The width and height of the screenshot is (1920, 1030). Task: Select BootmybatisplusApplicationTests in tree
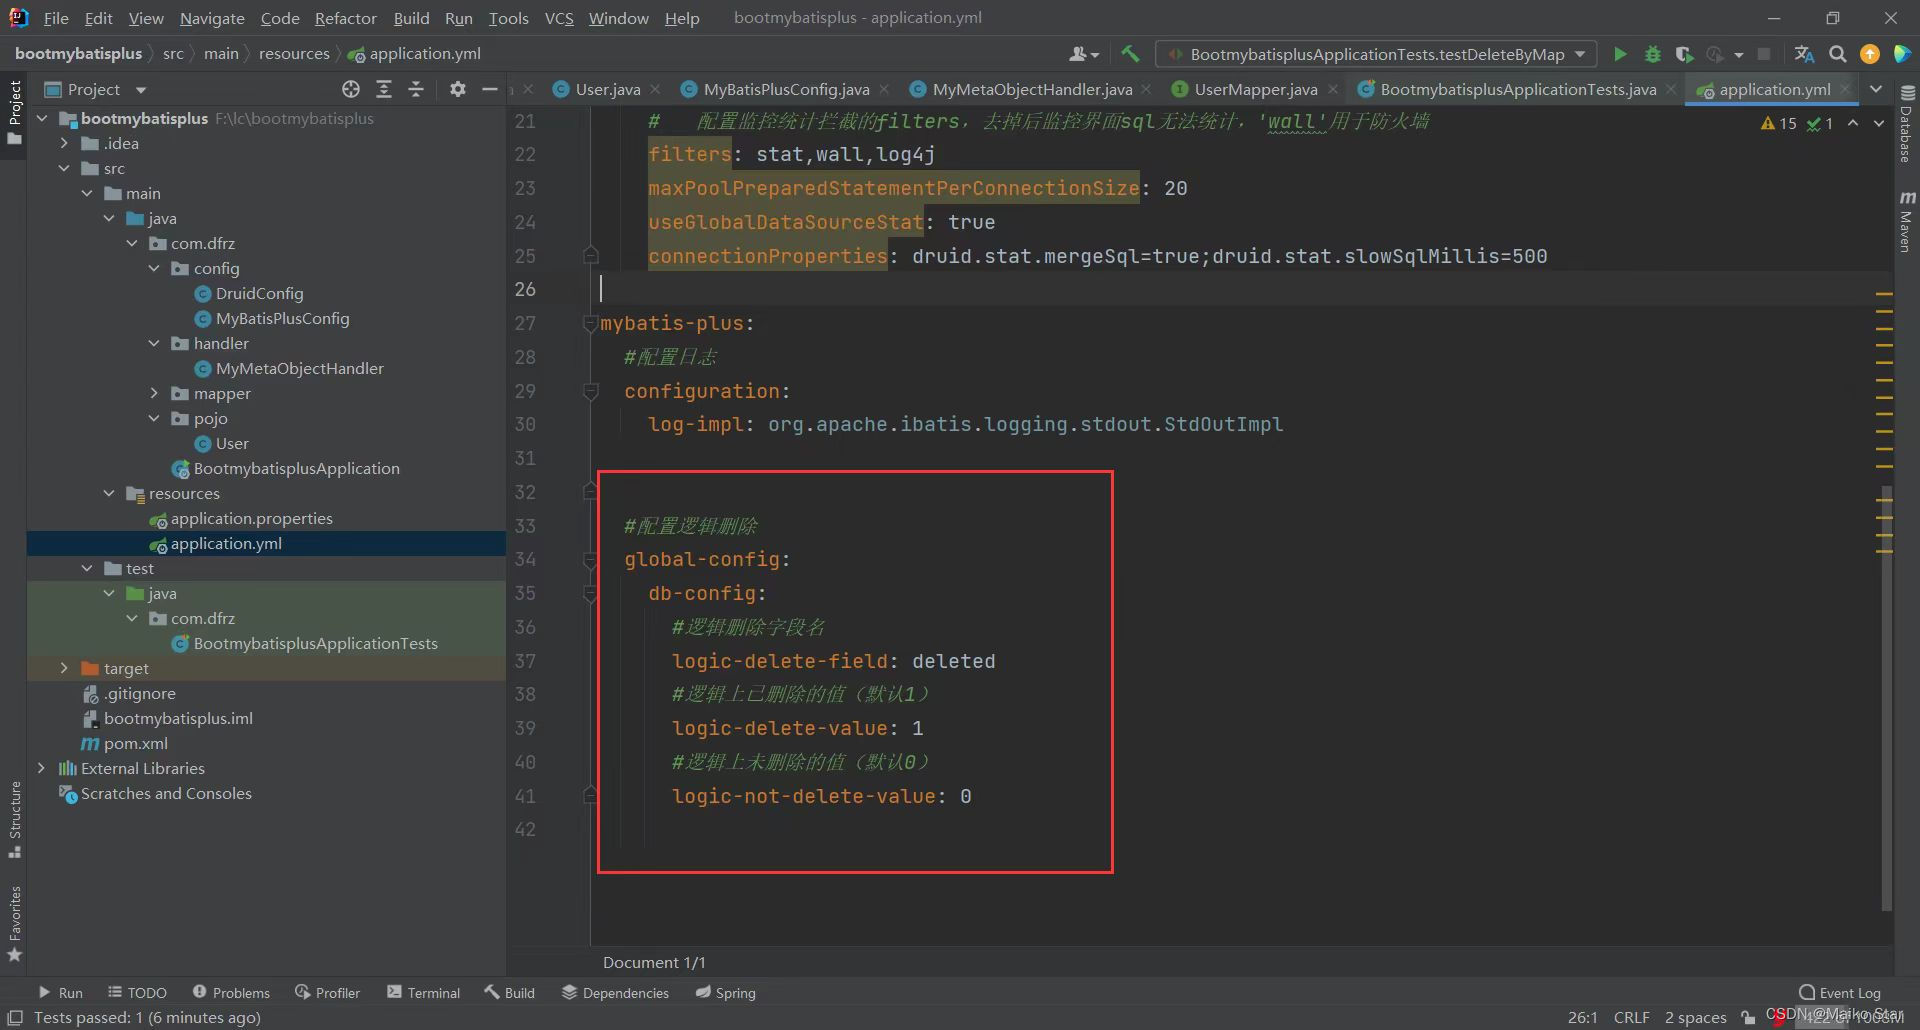(305, 643)
